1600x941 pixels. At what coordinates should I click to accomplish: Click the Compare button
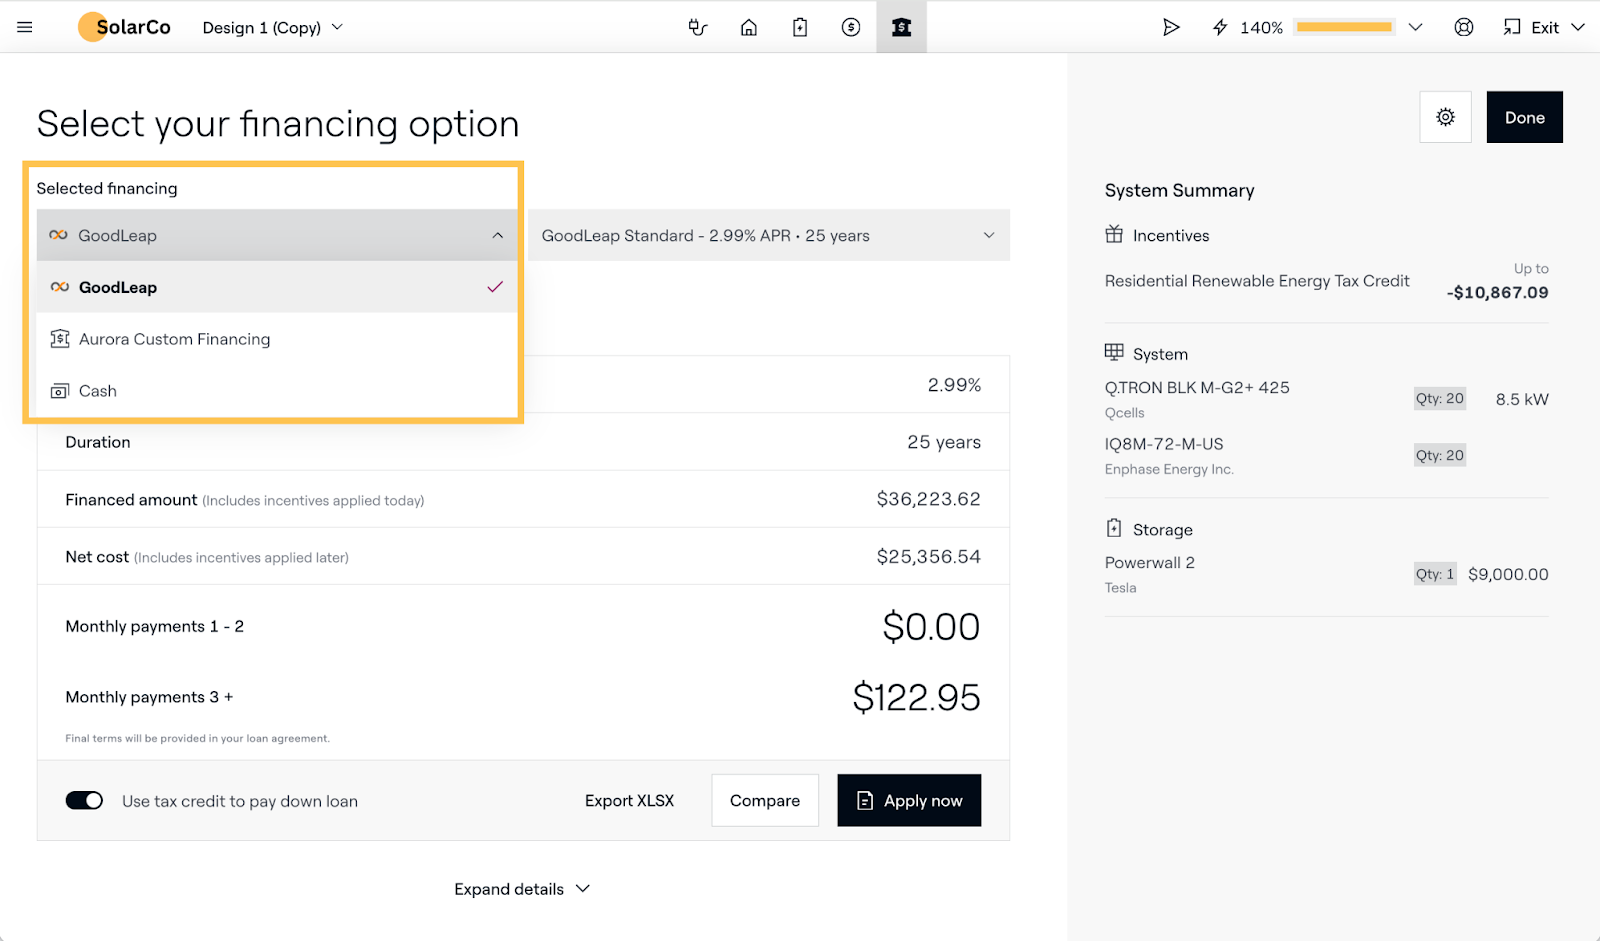pyautogui.click(x=764, y=800)
